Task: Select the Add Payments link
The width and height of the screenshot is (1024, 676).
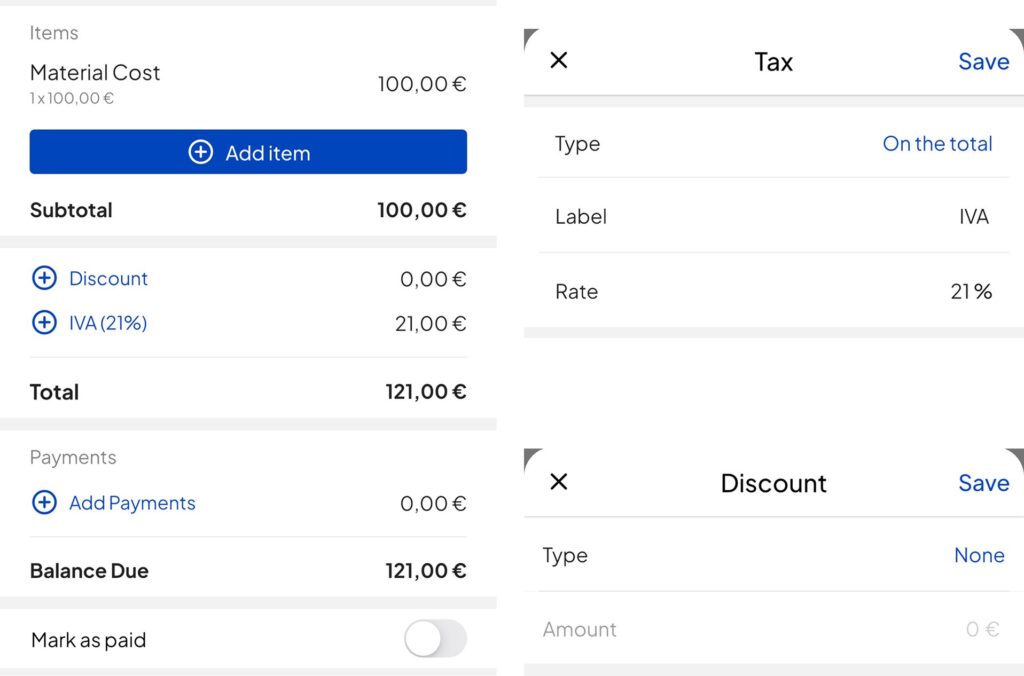Action: click(132, 503)
